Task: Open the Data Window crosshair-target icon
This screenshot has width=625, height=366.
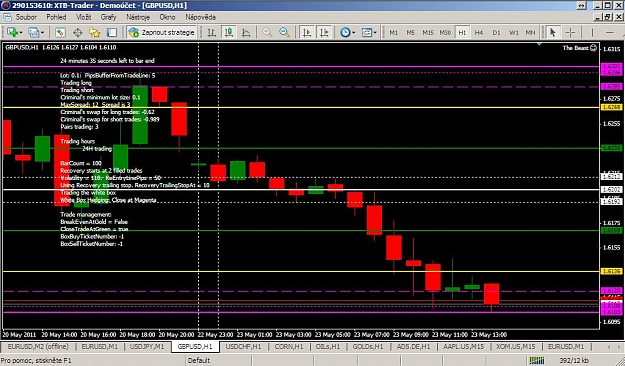Action: click(77, 32)
